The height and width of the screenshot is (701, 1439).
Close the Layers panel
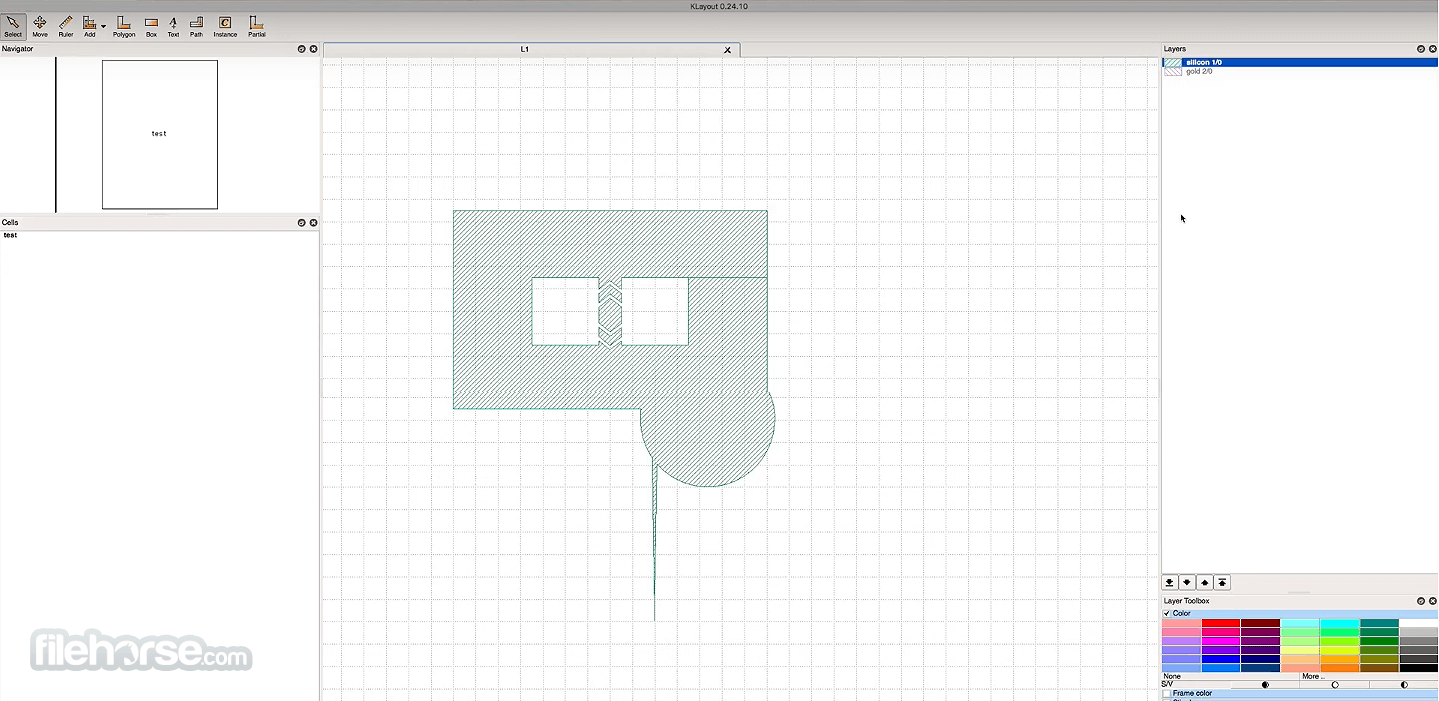point(1433,49)
